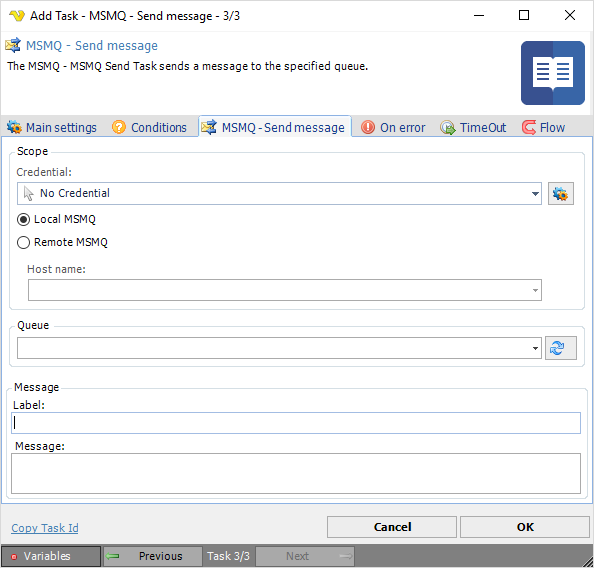Click the credential manager gear button
The width and height of the screenshot is (594, 568).
pyautogui.click(x=561, y=194)
